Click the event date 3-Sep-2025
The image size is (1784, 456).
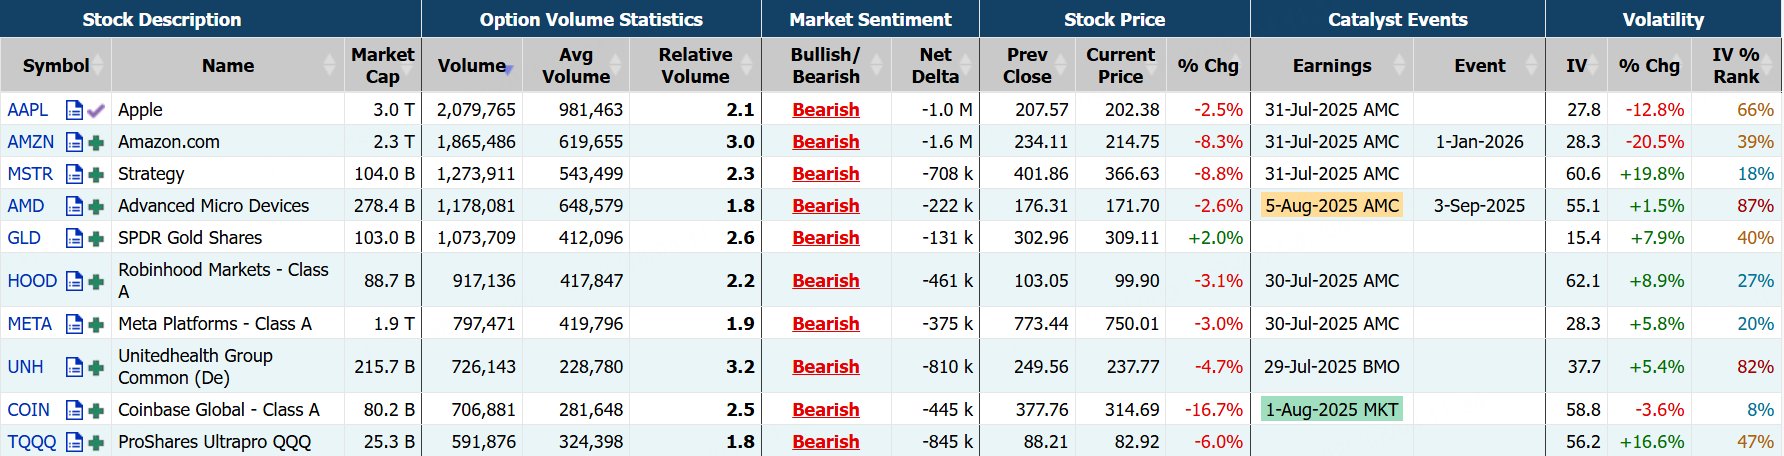1480,206
